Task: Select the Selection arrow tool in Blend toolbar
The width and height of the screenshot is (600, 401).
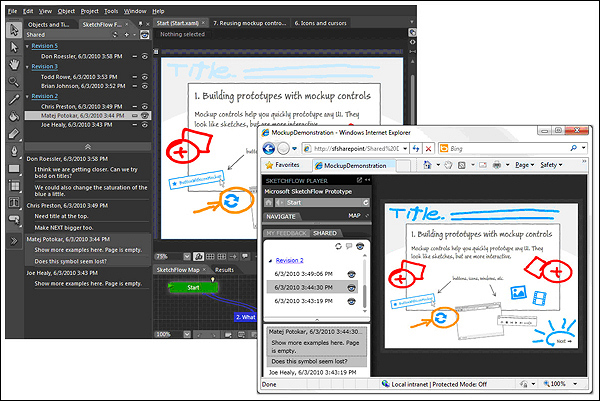Action: pyautogui.click(x=14, y=30)
